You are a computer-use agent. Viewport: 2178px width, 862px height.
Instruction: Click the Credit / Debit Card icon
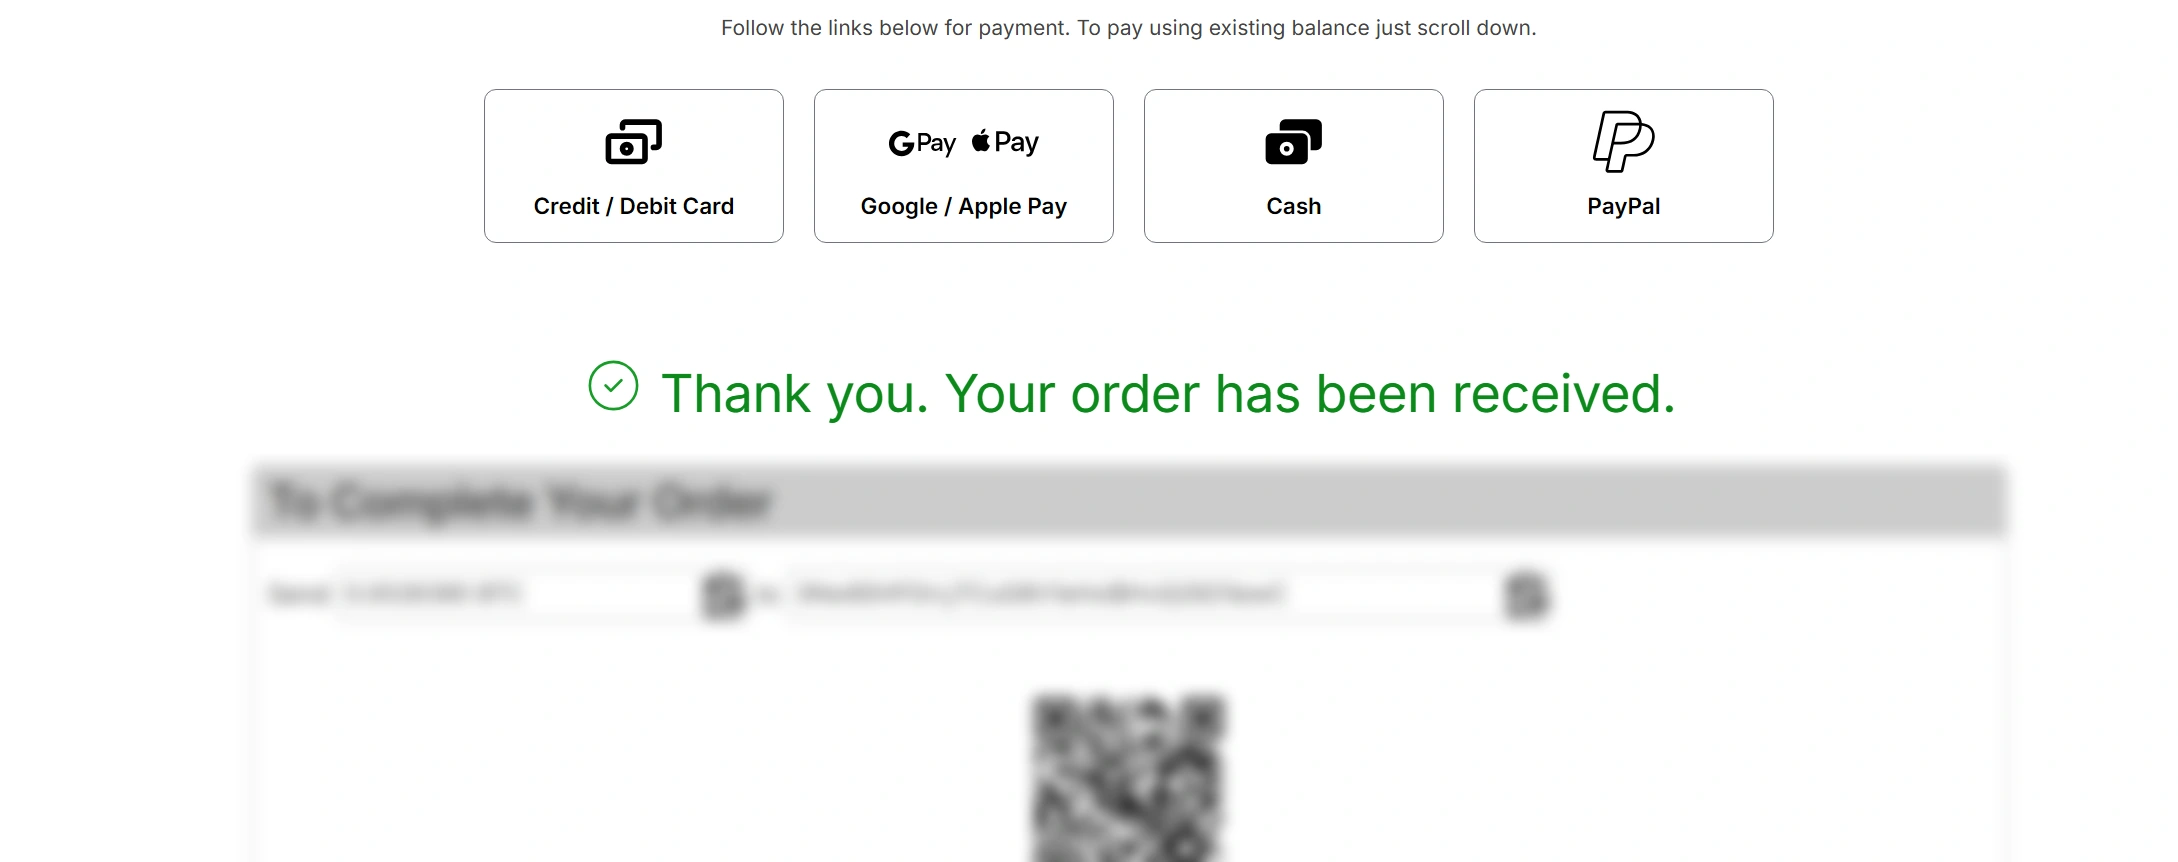(634, 142)
